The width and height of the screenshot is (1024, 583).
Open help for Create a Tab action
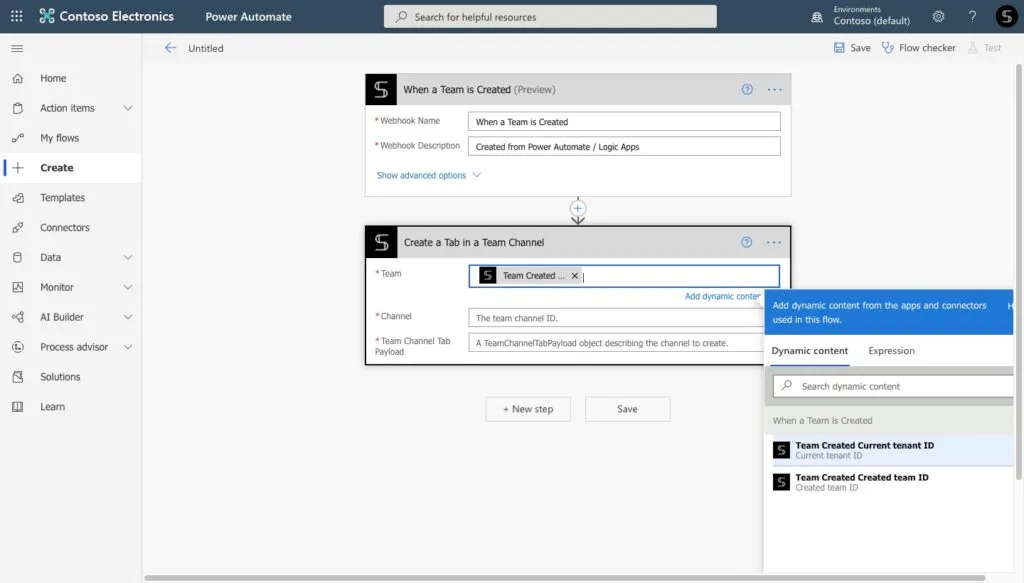click(x=746, y=242)
